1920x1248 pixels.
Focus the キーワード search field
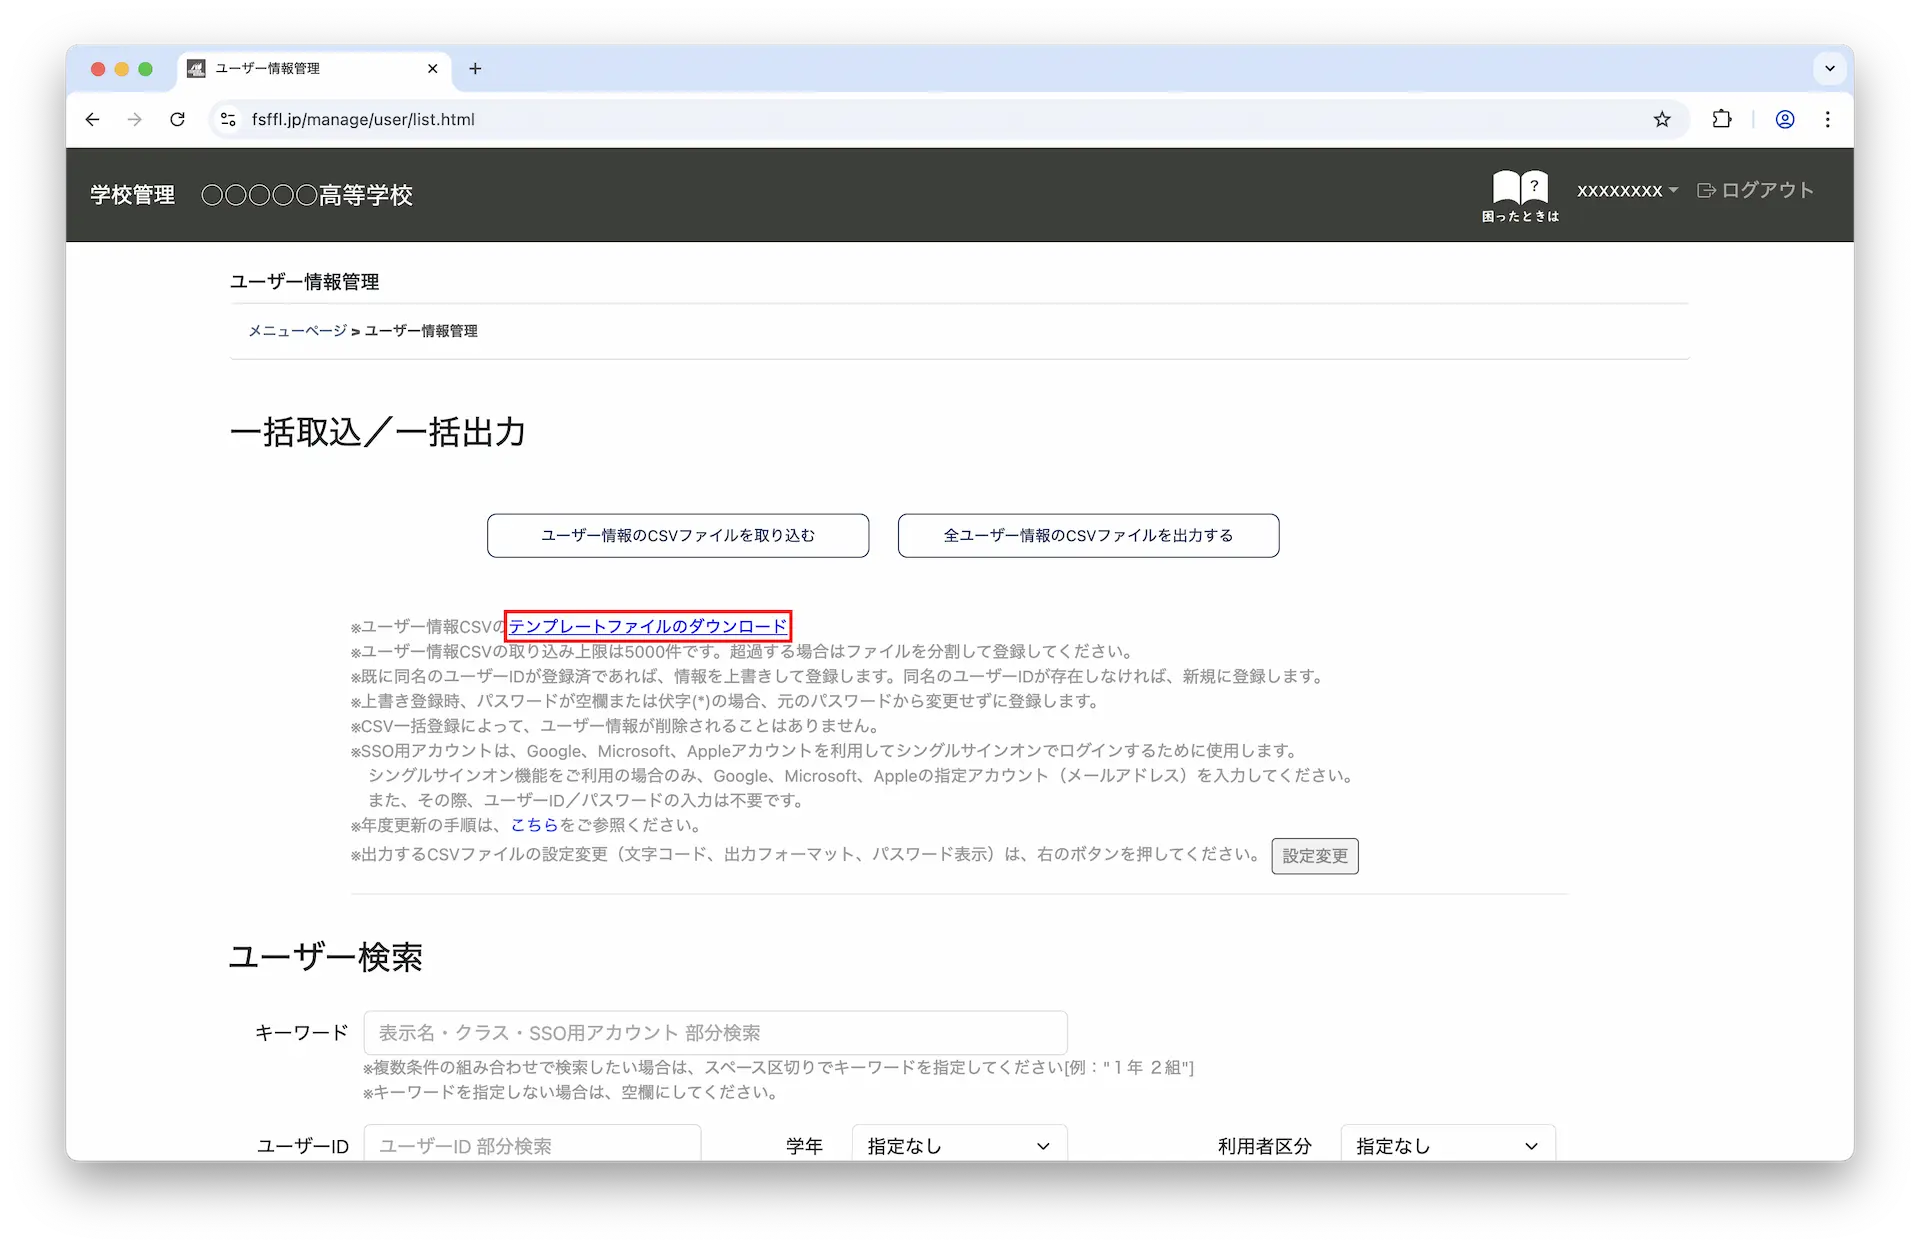pyautogui.click(x=715, y=1033)
